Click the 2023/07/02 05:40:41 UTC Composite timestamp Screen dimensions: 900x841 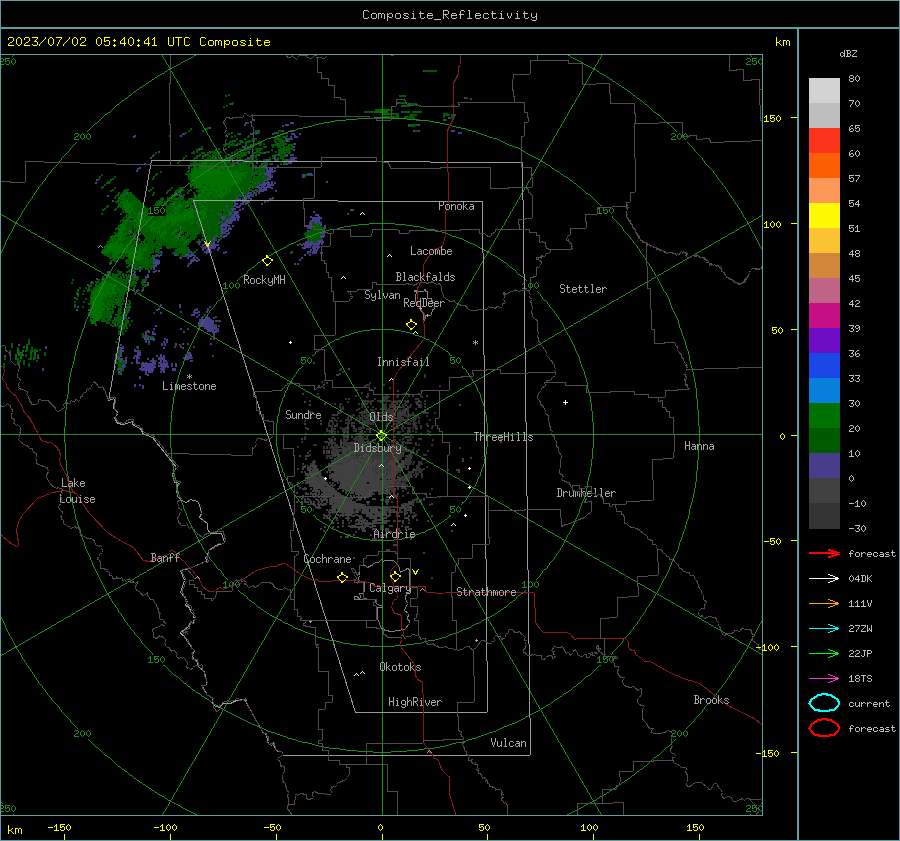[139, 42]
